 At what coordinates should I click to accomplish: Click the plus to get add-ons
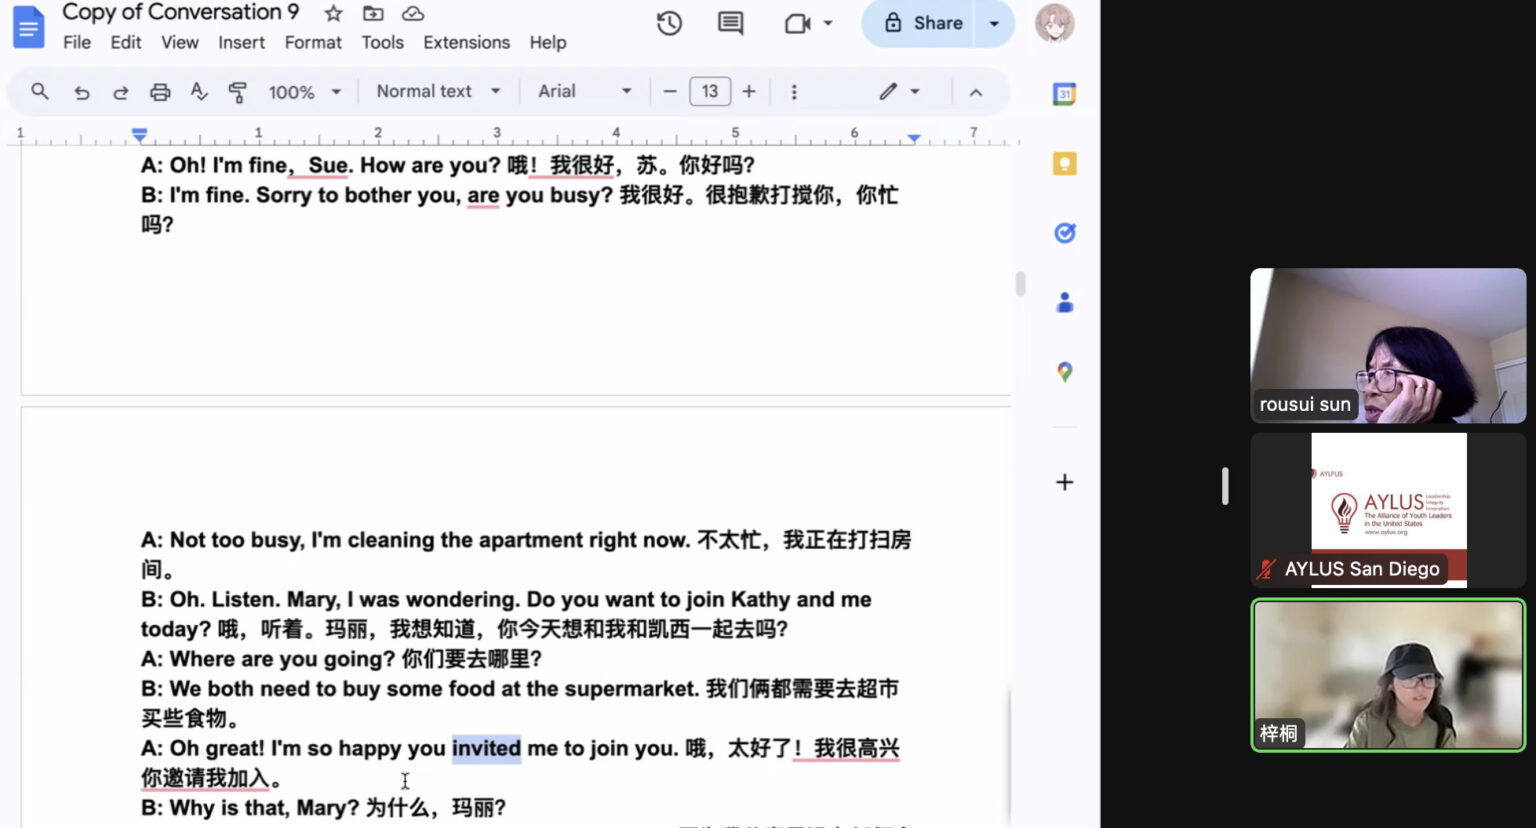click(x=1064, y=482)
